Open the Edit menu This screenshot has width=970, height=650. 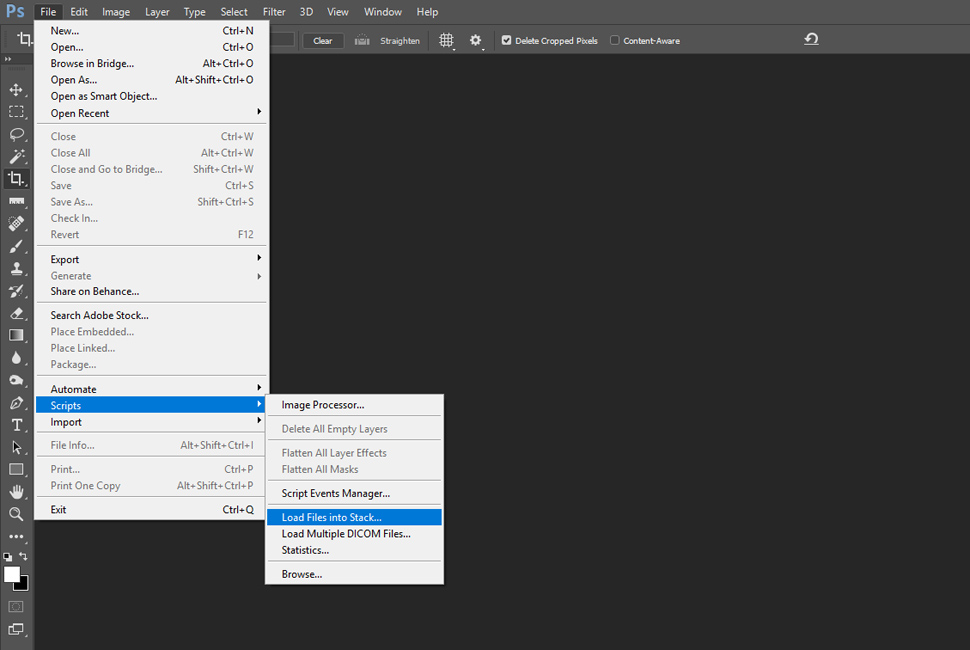(79, 12)
